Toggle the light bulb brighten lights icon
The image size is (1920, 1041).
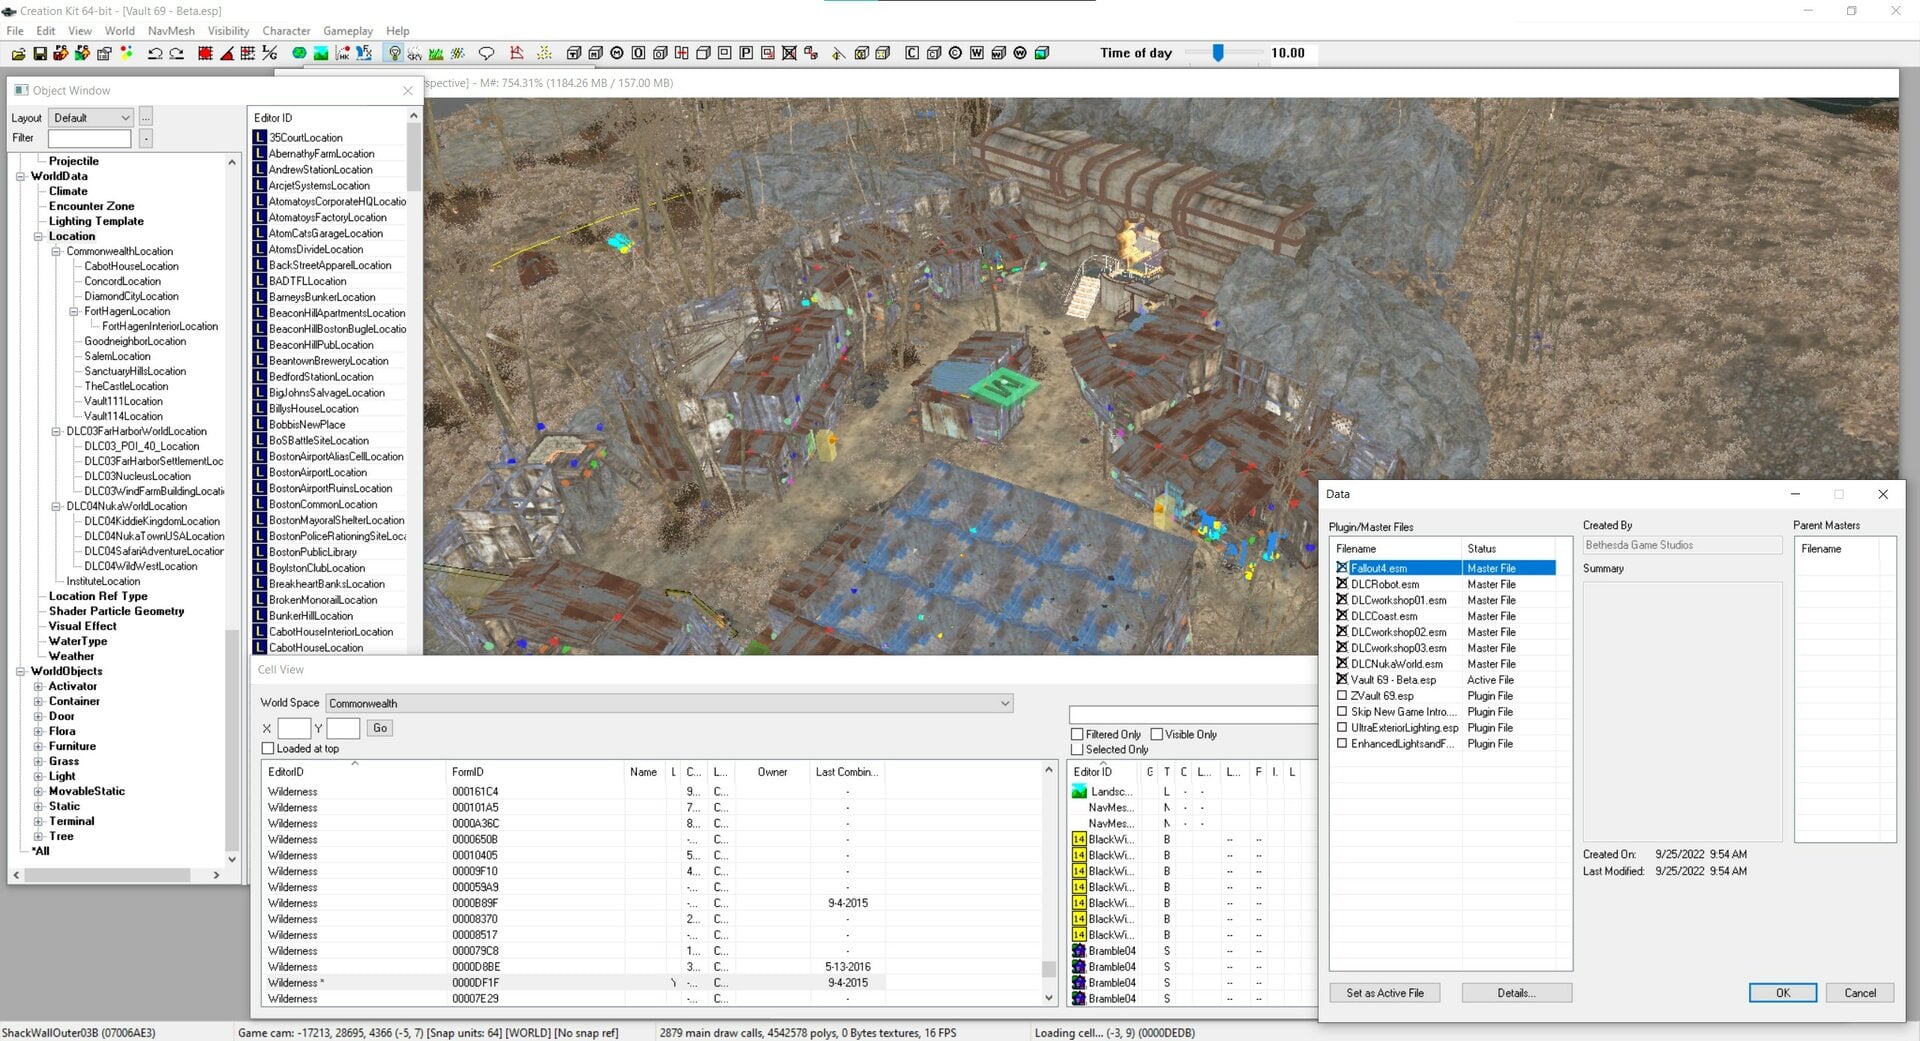tap(394, 53)
